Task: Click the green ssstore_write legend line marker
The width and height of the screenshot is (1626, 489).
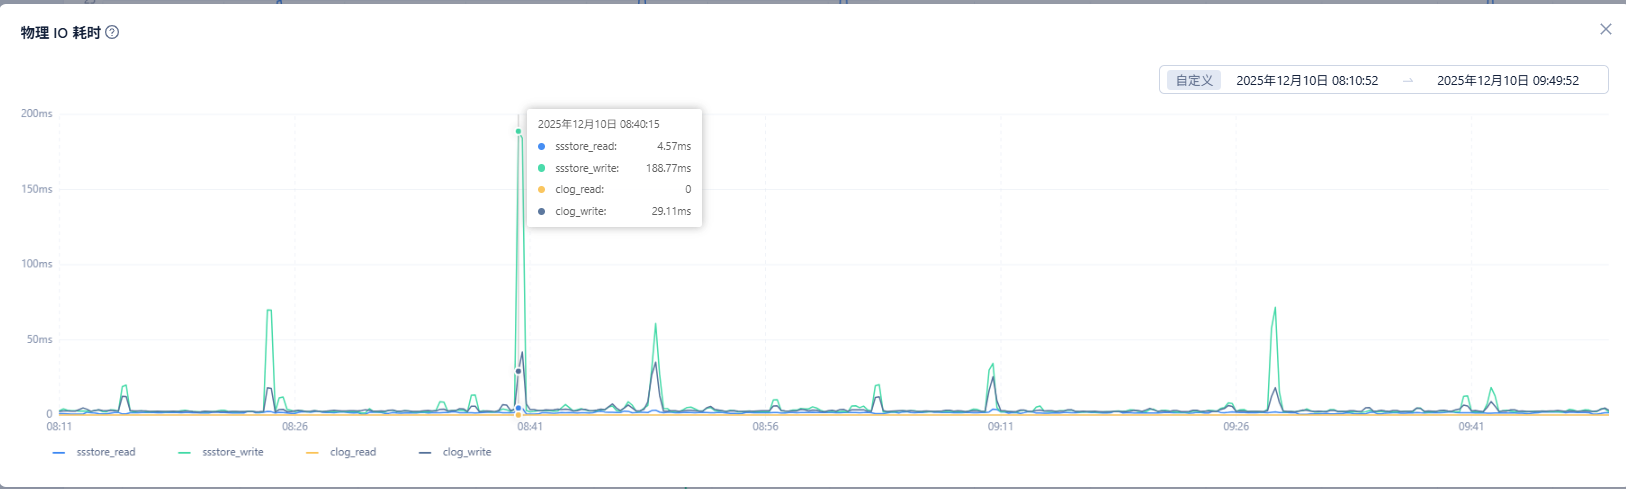Action: point(184,453)
